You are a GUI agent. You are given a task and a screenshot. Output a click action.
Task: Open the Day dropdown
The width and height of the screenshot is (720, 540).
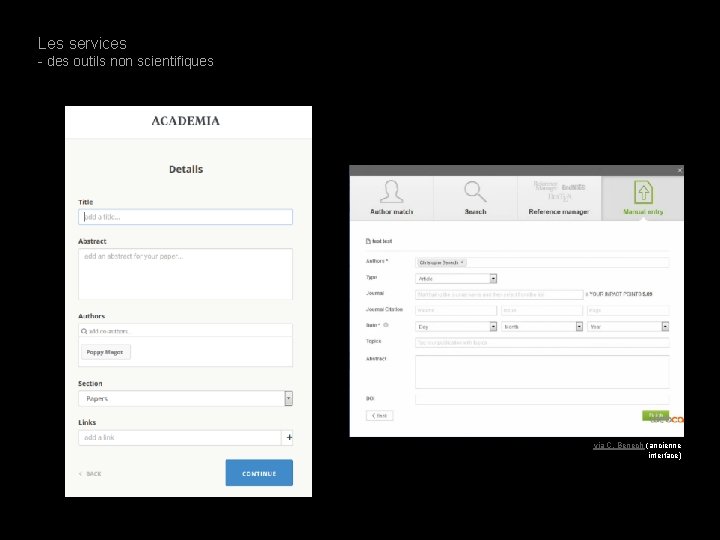456,326
